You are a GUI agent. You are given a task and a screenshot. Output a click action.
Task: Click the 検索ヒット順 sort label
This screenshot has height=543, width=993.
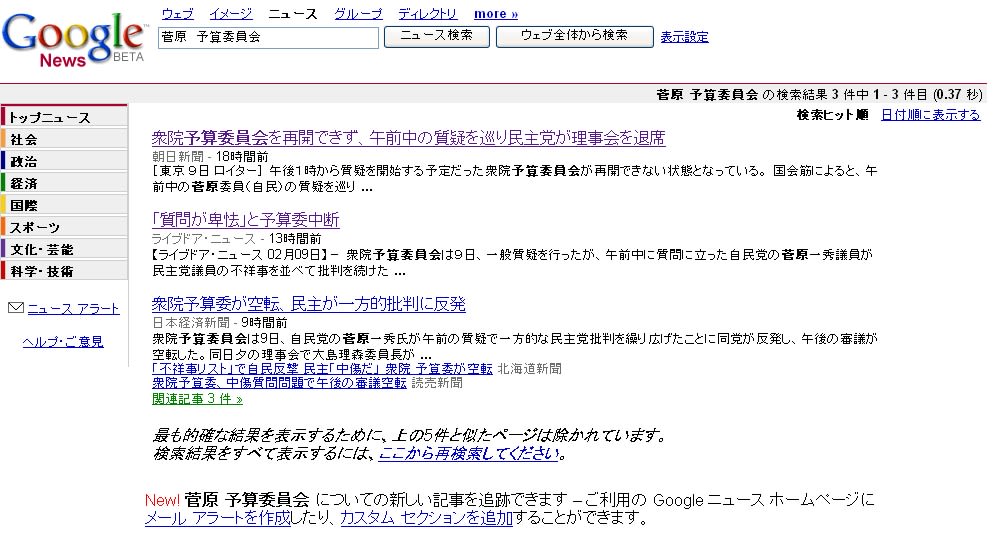pyautogui.click(x=832, y=115)
